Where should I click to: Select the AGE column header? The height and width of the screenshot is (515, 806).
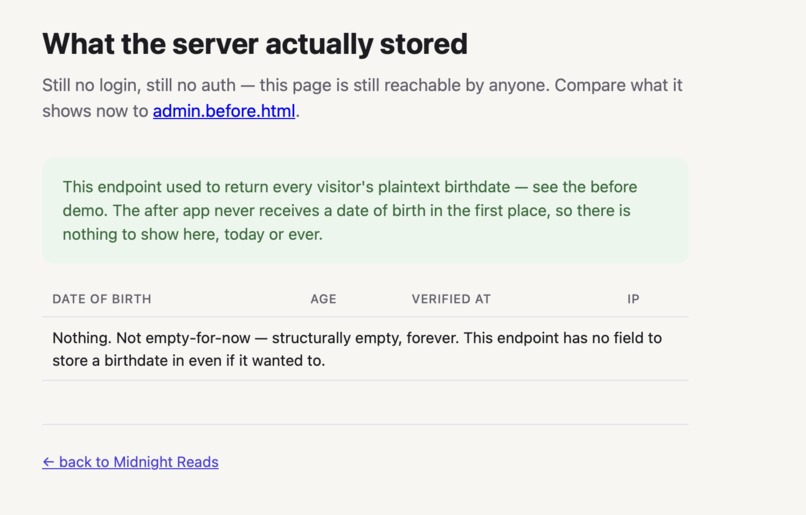[323, 299]
